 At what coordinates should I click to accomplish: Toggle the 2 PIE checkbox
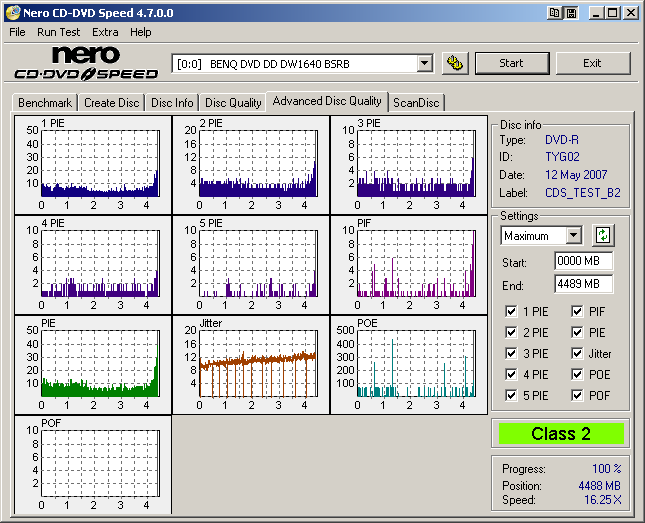(x=511, y=332)
